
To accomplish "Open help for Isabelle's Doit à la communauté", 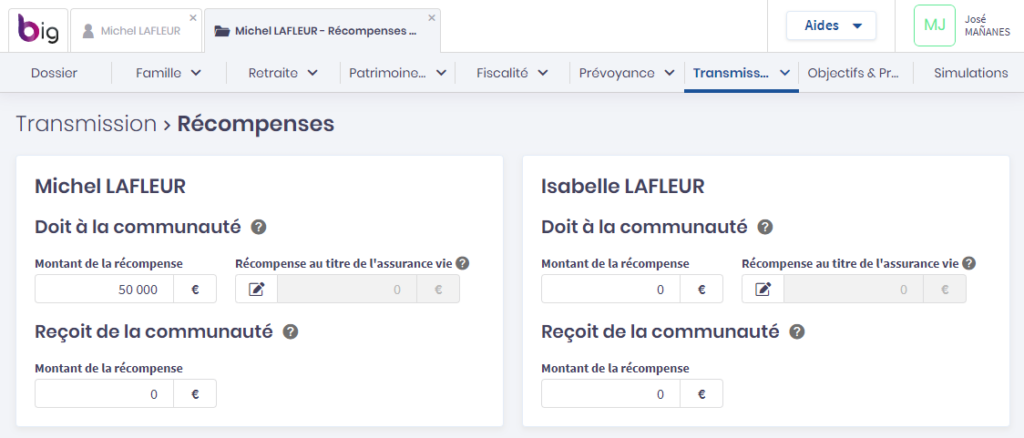I will click(x=765, y=227).
